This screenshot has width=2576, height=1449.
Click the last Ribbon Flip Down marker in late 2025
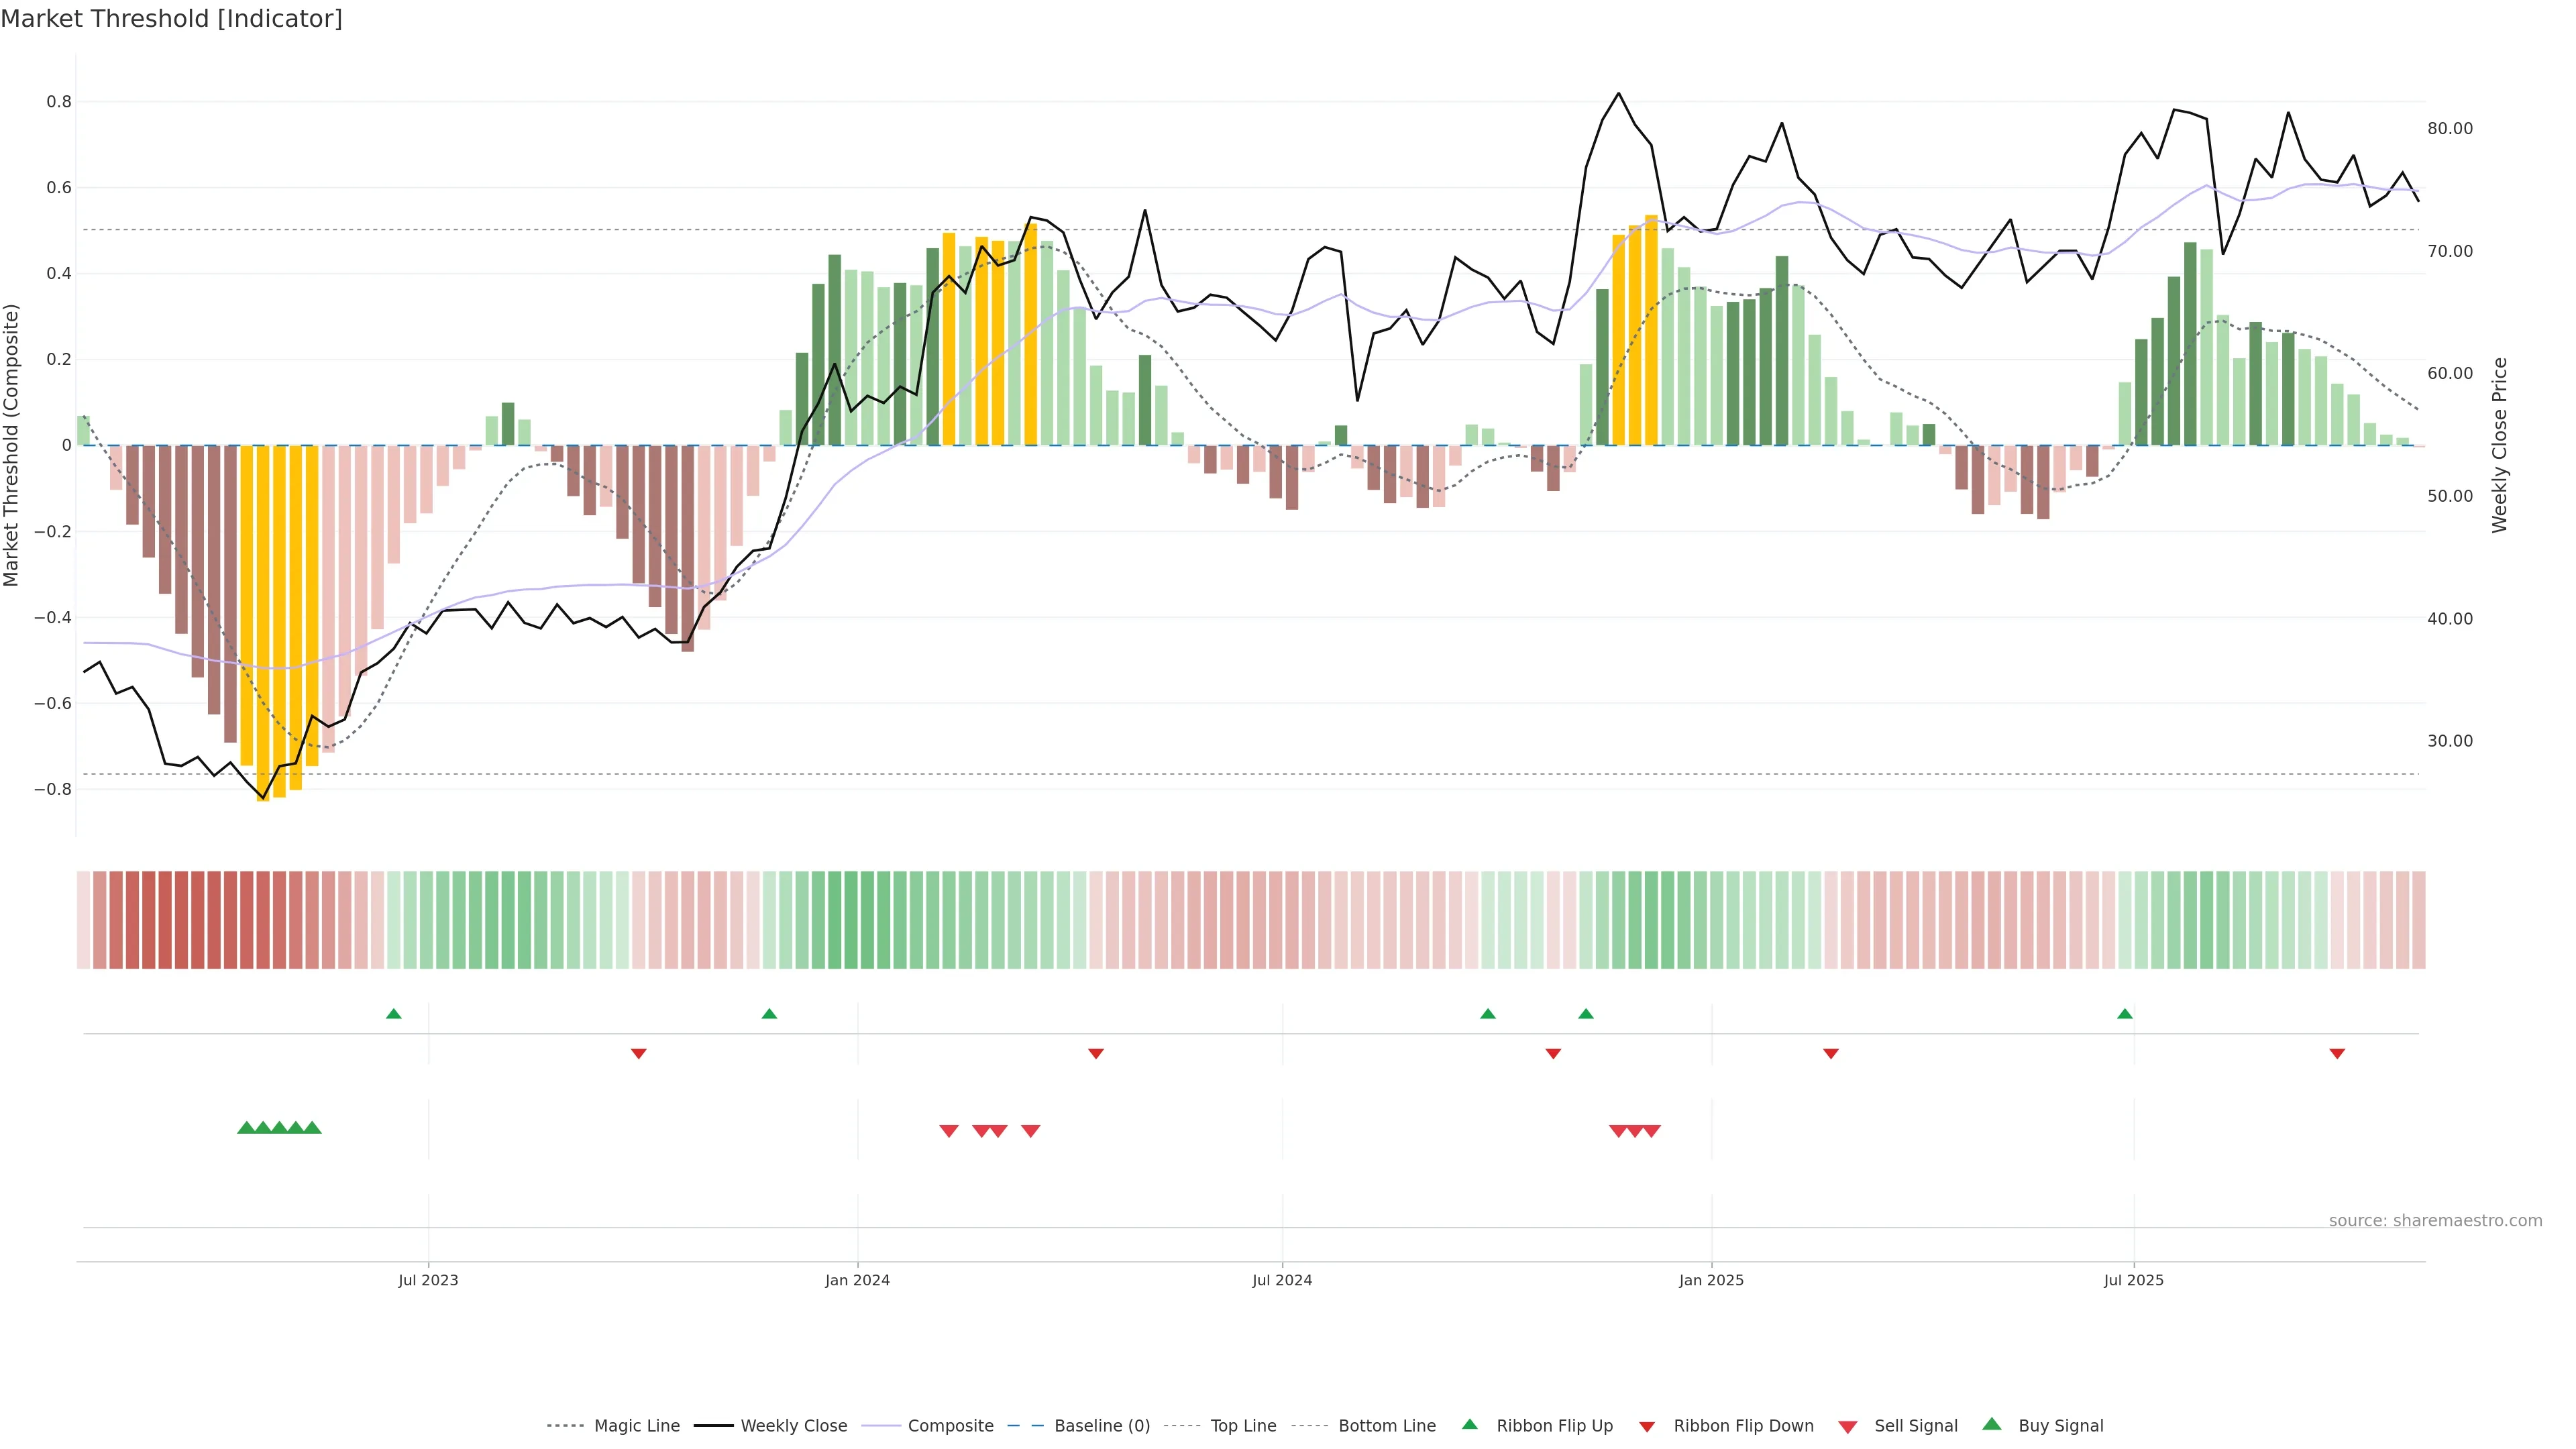pyautogui.click(x=2337, y=1053)
